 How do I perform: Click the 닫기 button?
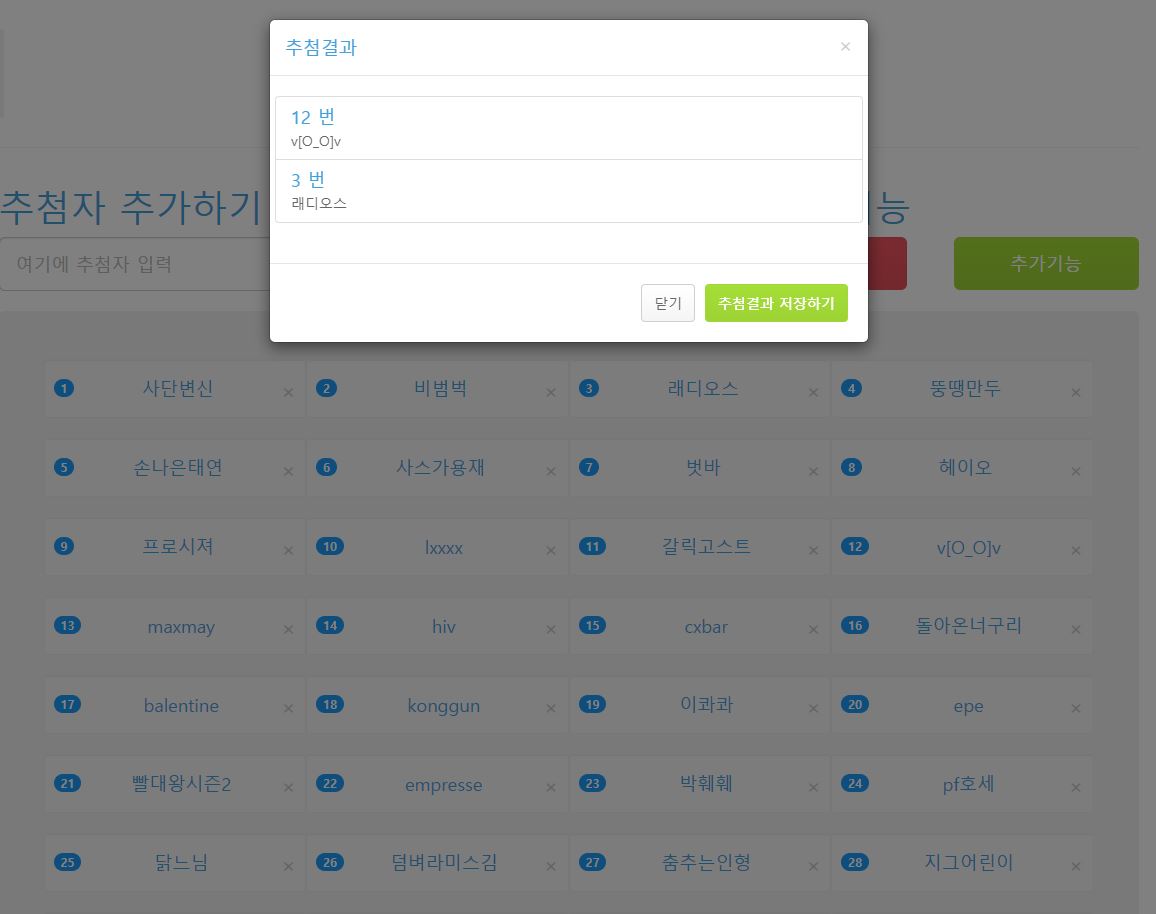[667, 303]
